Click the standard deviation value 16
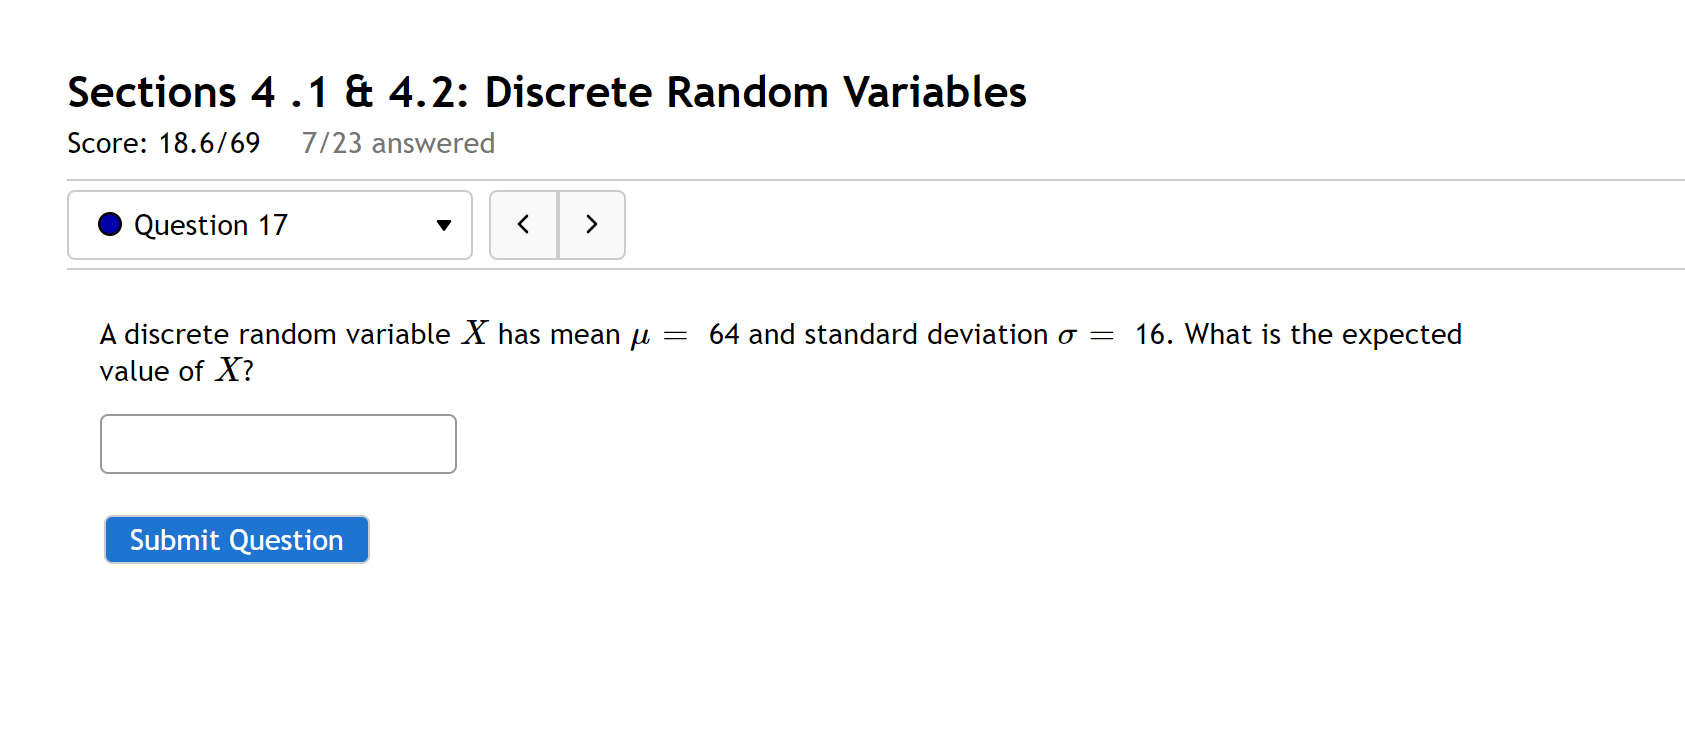 coord(1151,334)
